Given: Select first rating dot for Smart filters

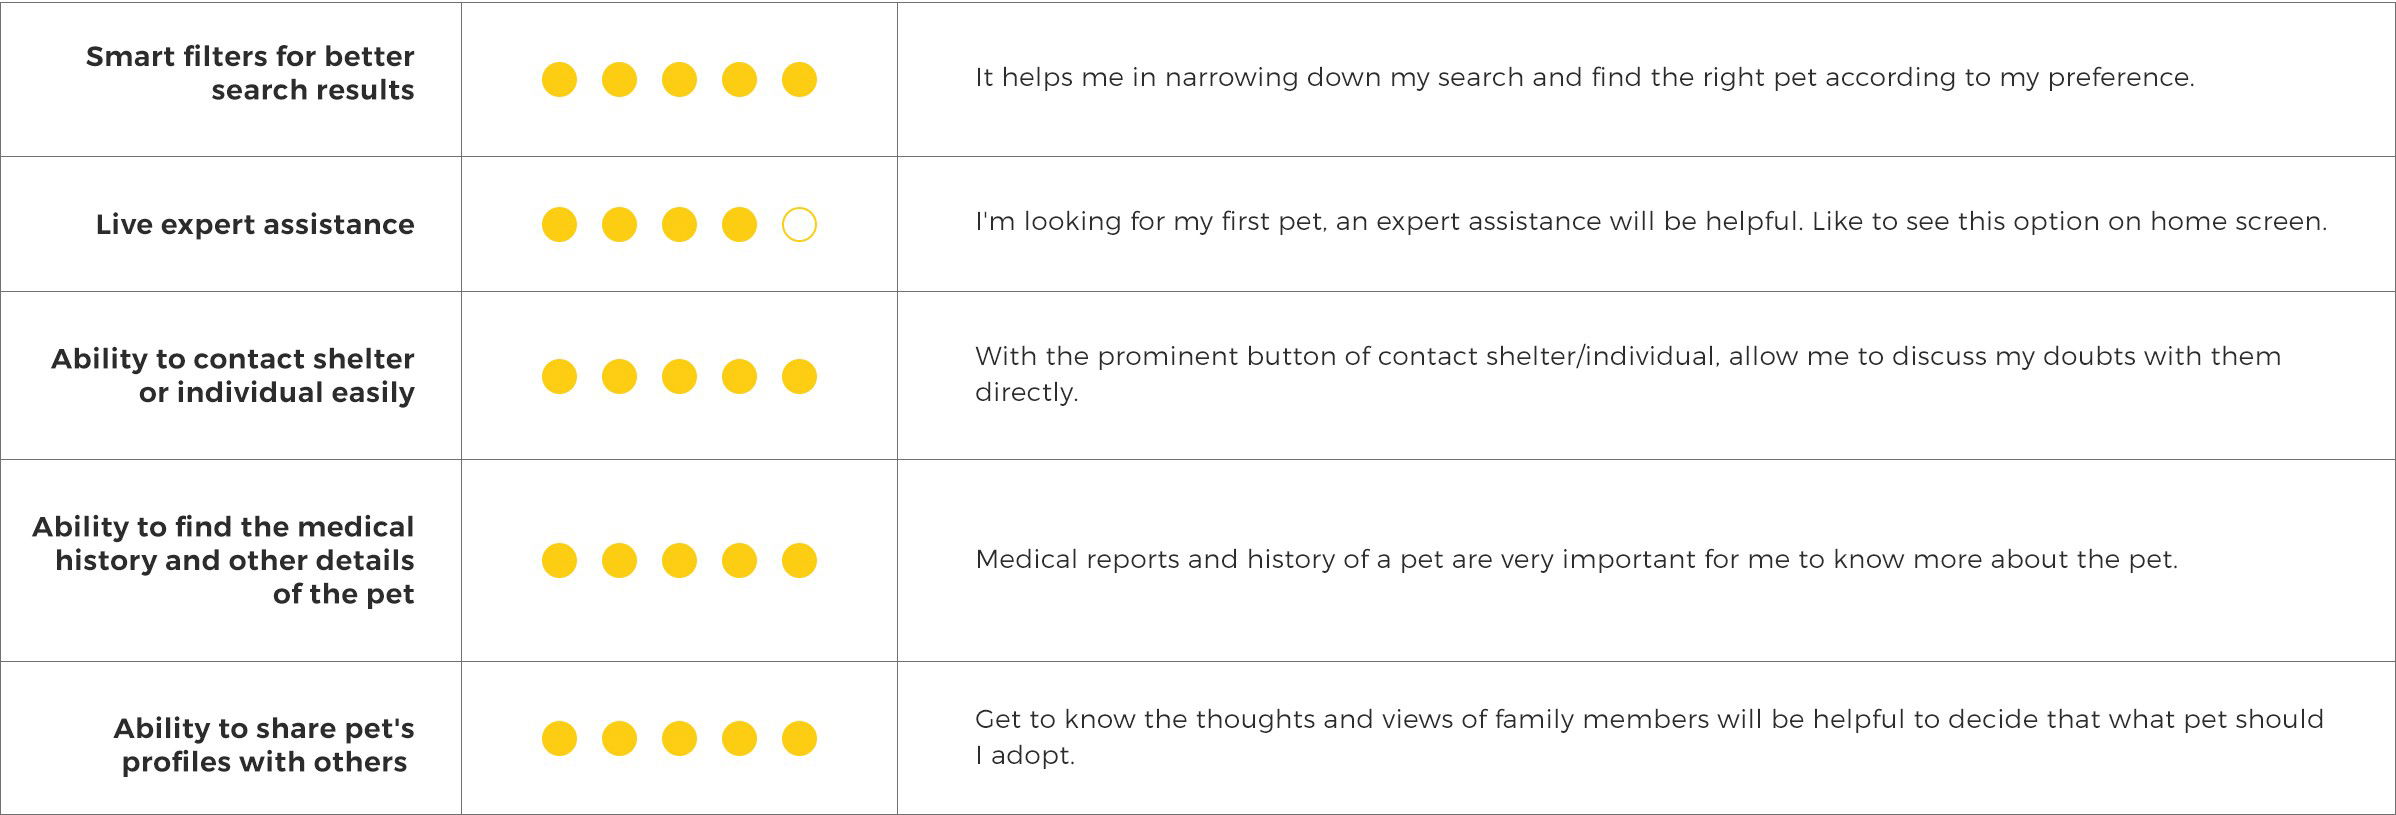Looking at the screenshot, I should 559,79.
